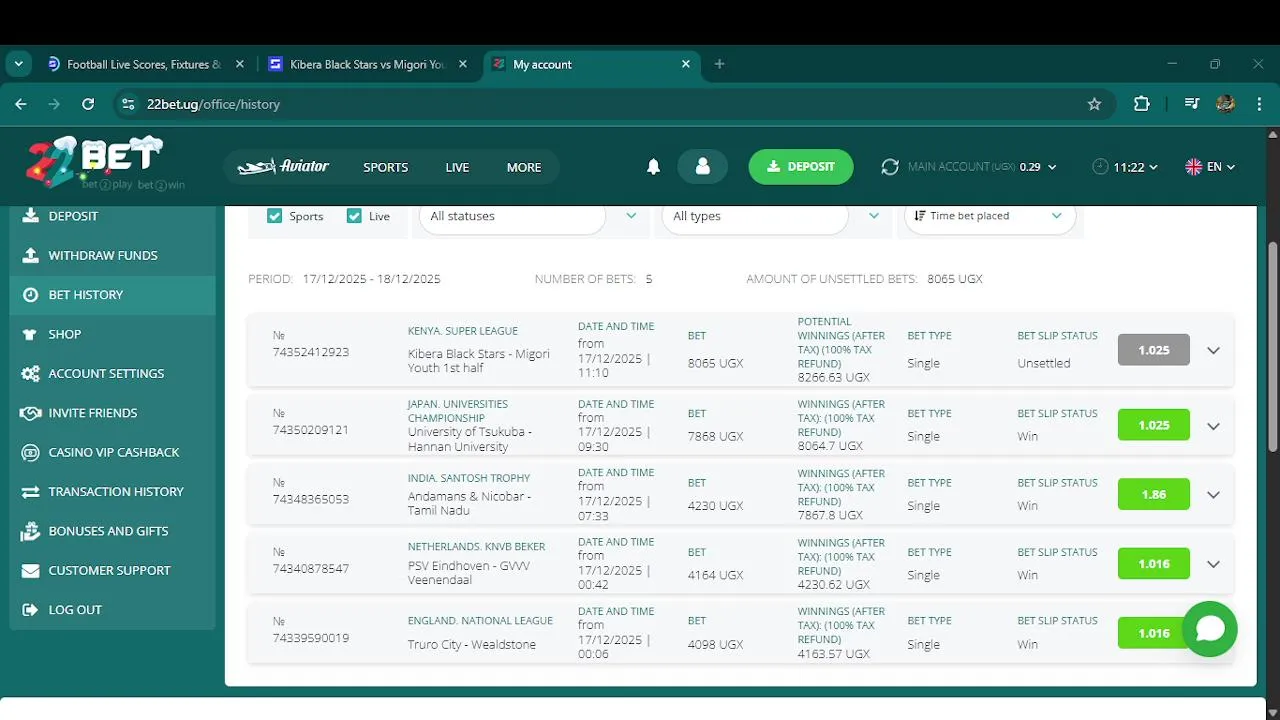Click the ENGLAND. NATIONAL LEAGUE label
The width and height of the screenshot is (1280, 720).
point(480,621)
